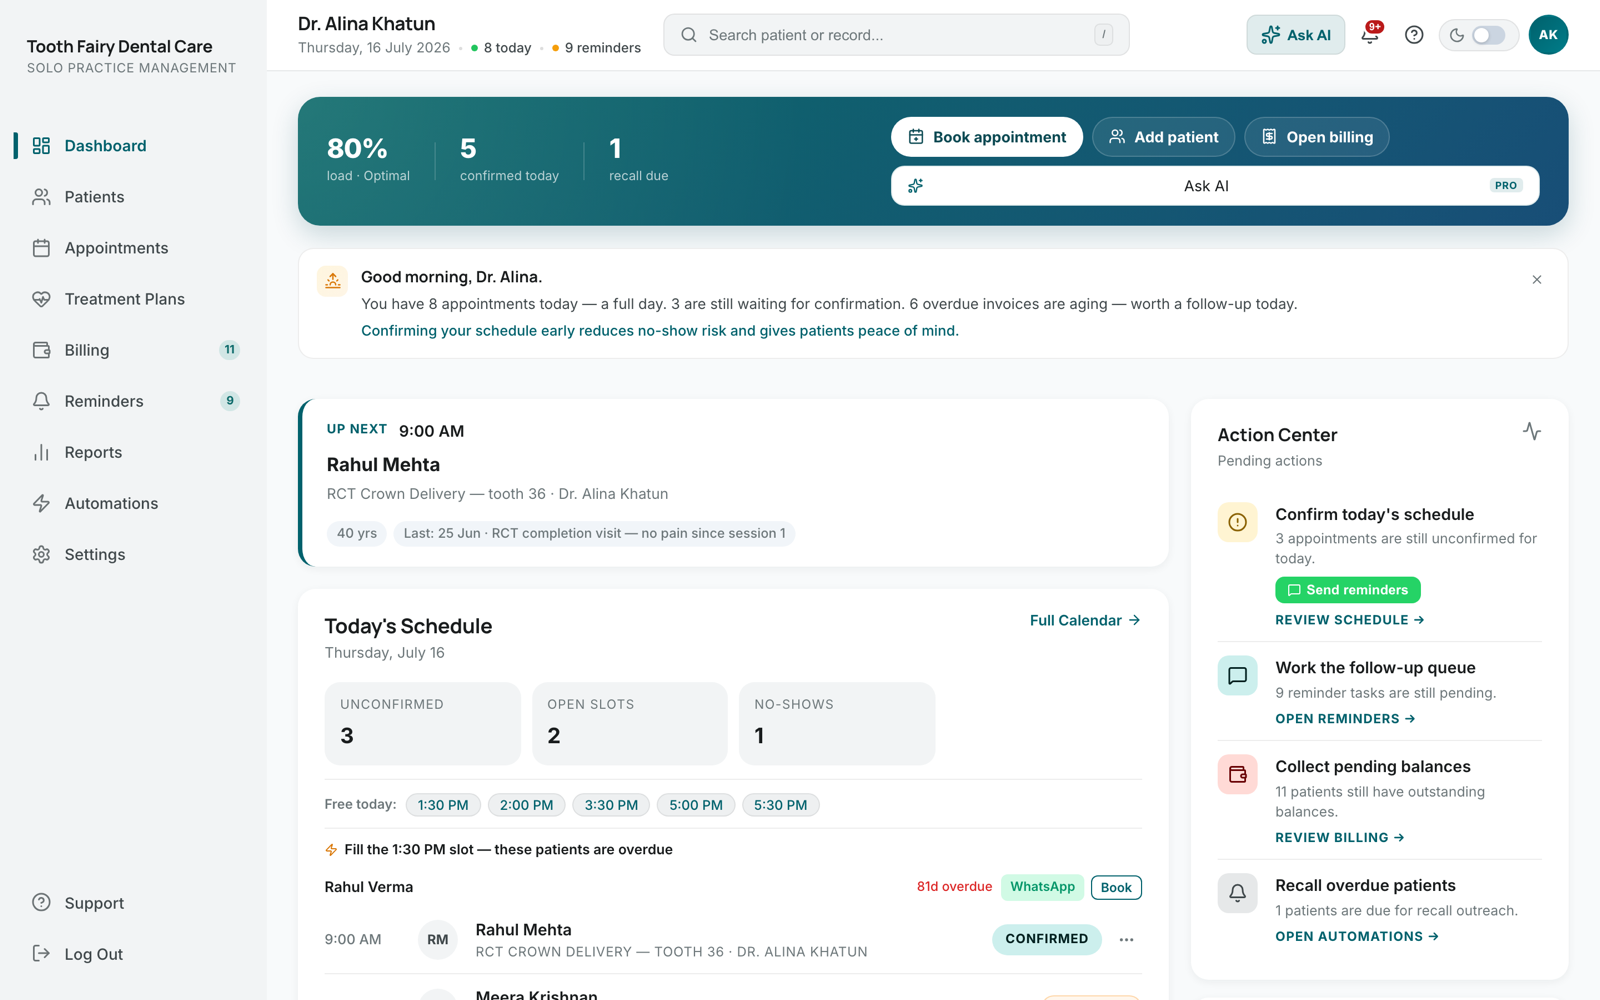Open Ask AI from the top bar
This screenshot has height=1000, width=1600.
[1295, 35]
